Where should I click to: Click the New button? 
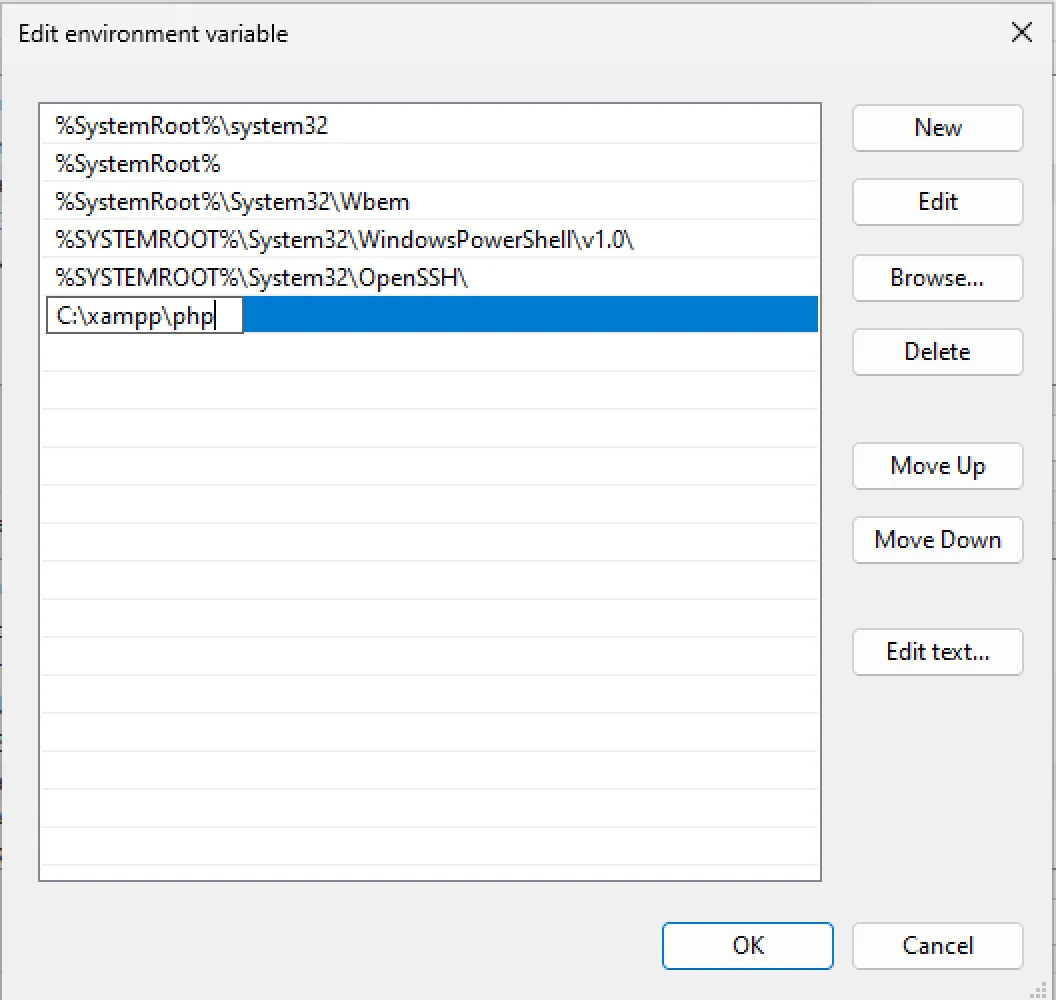(937, 128)
